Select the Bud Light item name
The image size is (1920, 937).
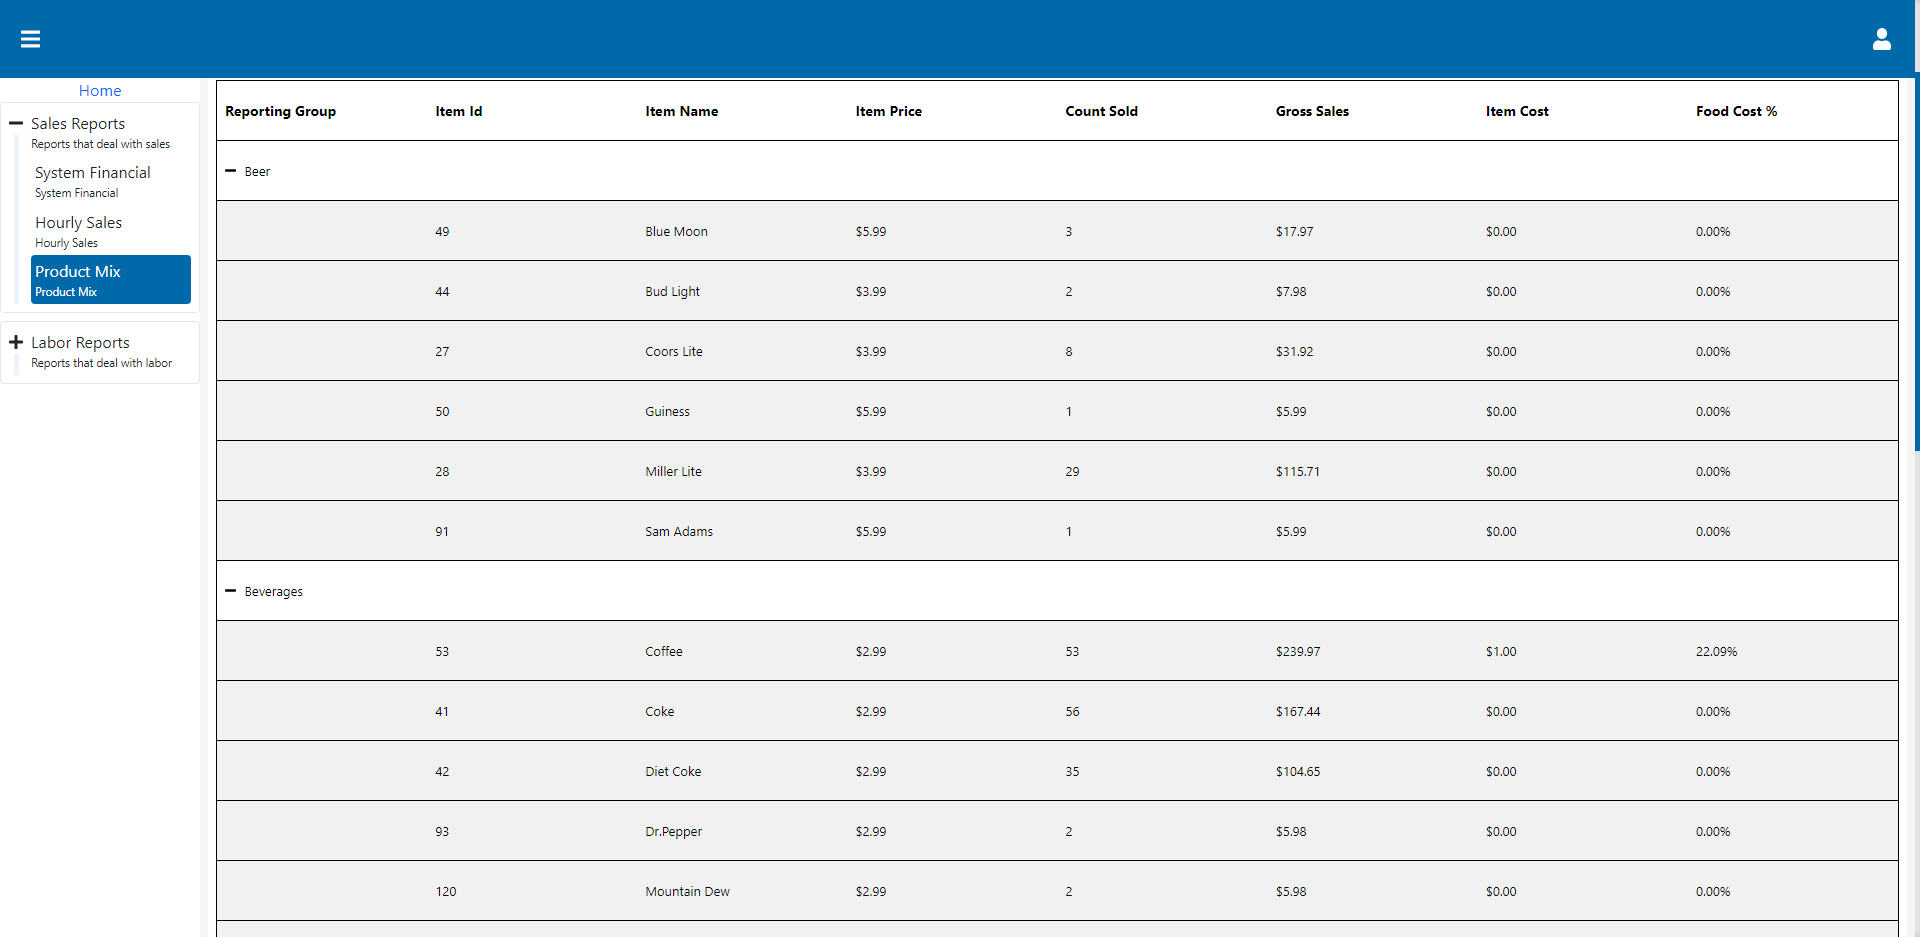pos(672,291)
